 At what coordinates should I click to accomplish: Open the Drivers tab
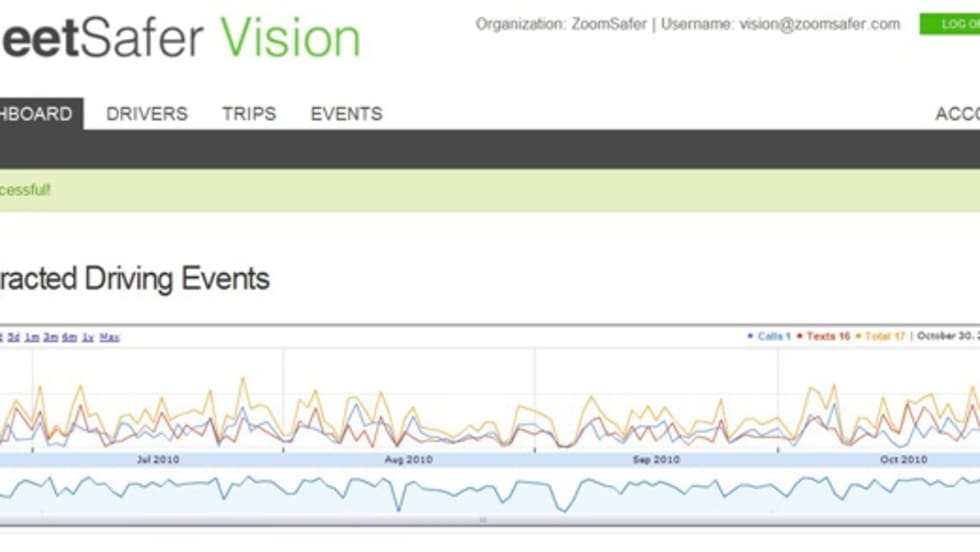coord(147,114)
